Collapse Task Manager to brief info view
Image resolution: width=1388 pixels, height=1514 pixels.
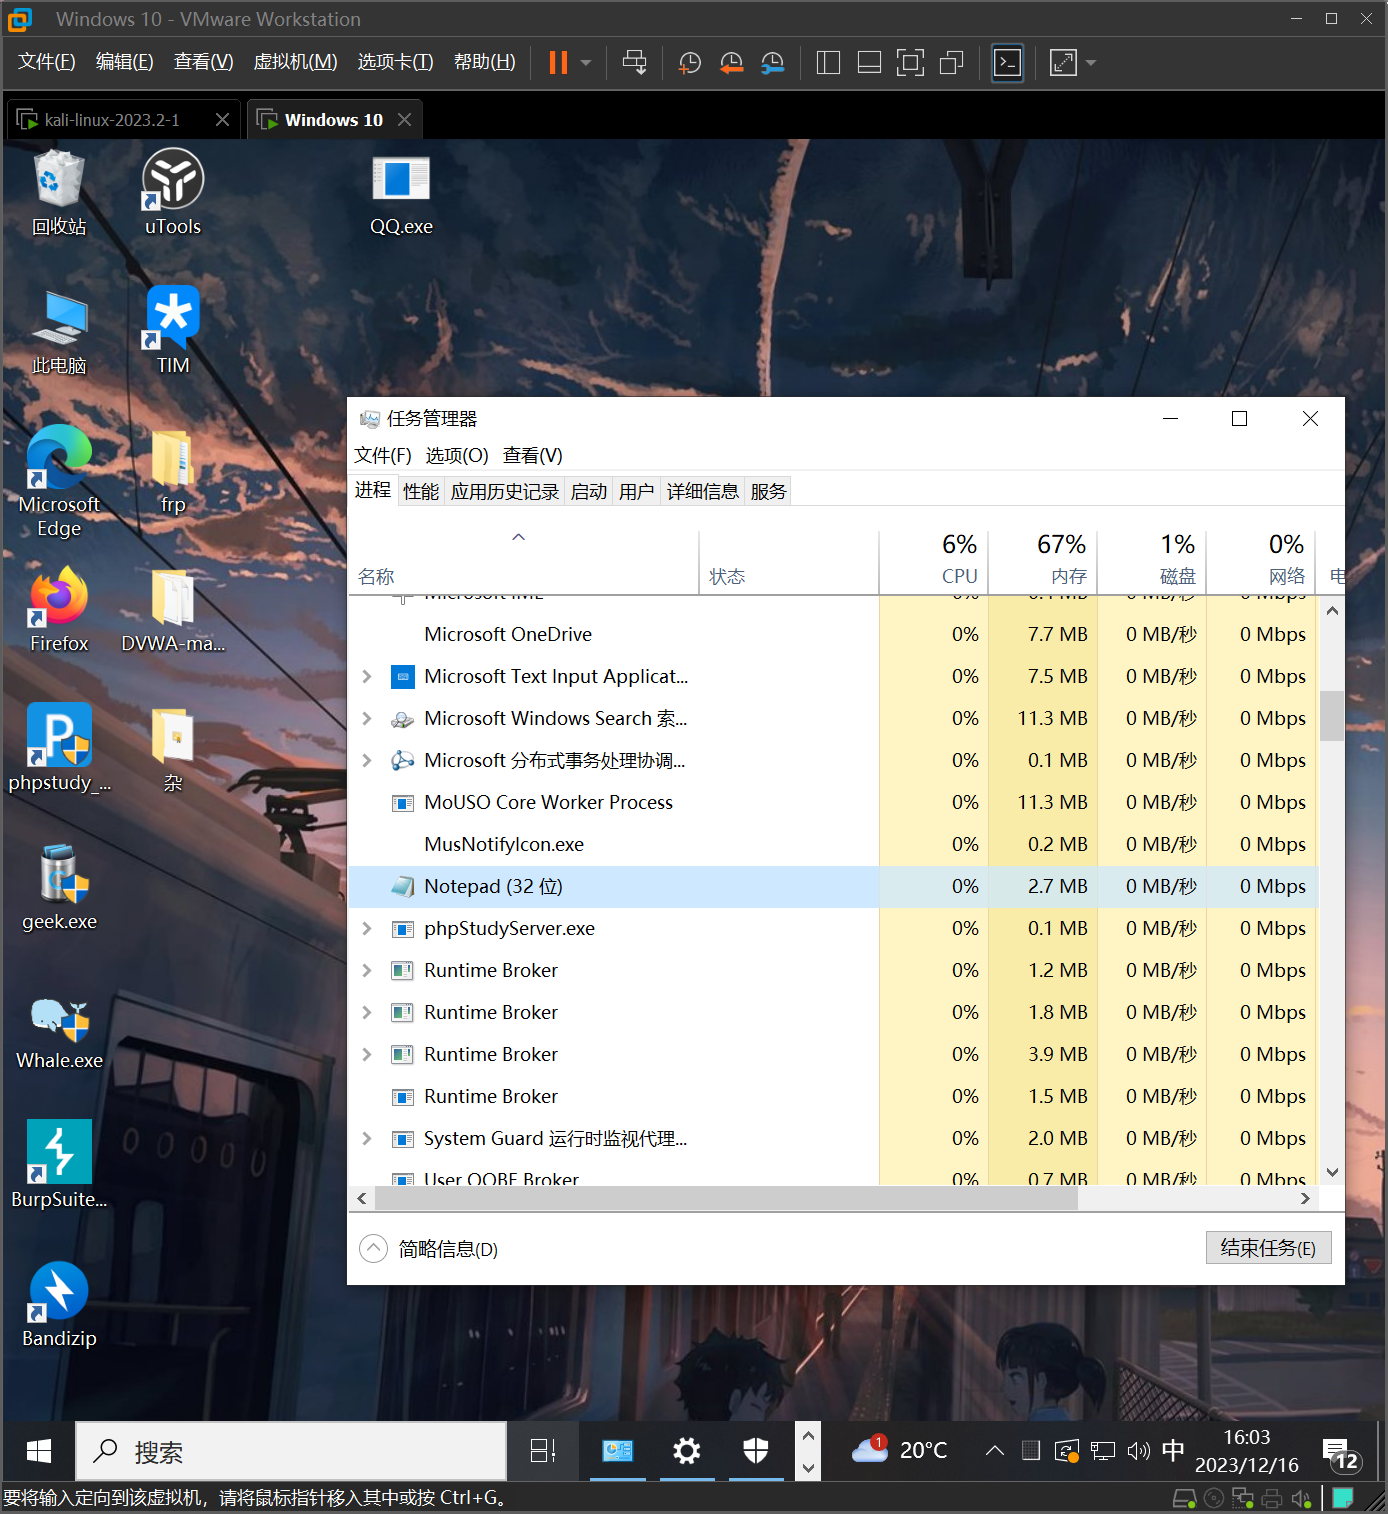429,1249
